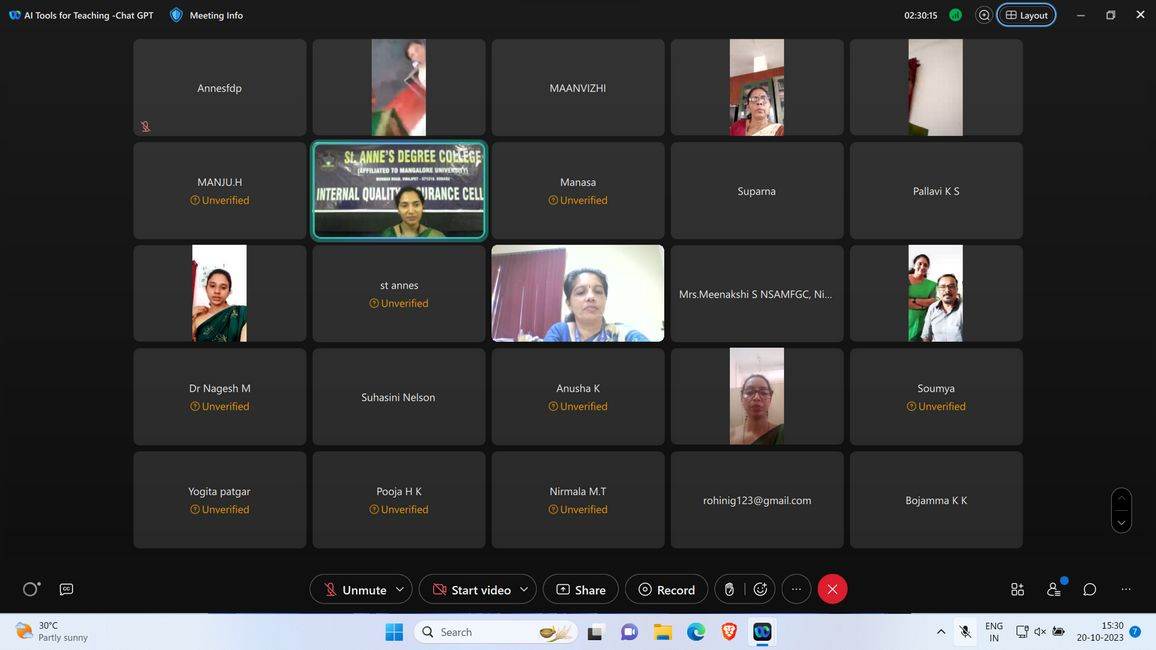The width and height of the screenshot is (1156, 650).
Task: Click the zoom magnifier icon near Layout
Action: [984, 15]
